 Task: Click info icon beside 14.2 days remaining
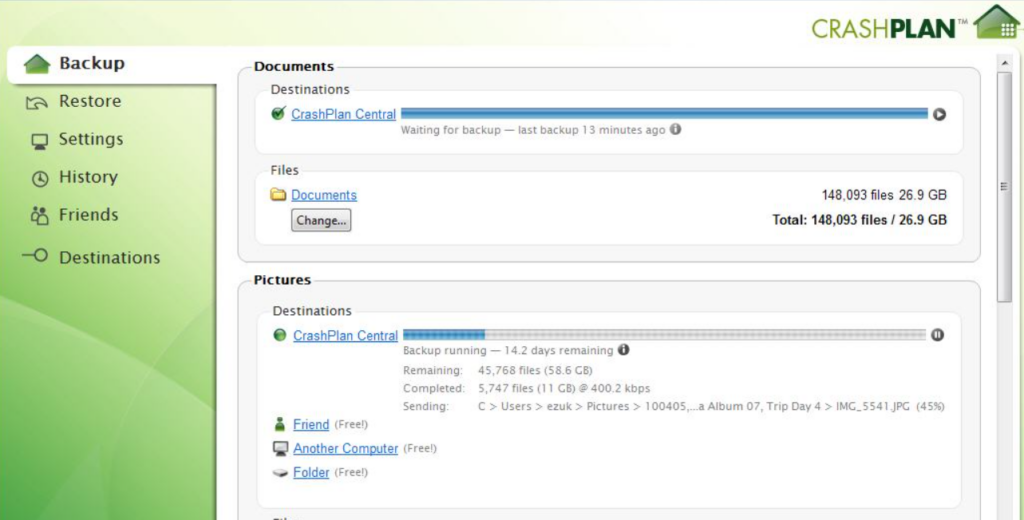point(624,350)
